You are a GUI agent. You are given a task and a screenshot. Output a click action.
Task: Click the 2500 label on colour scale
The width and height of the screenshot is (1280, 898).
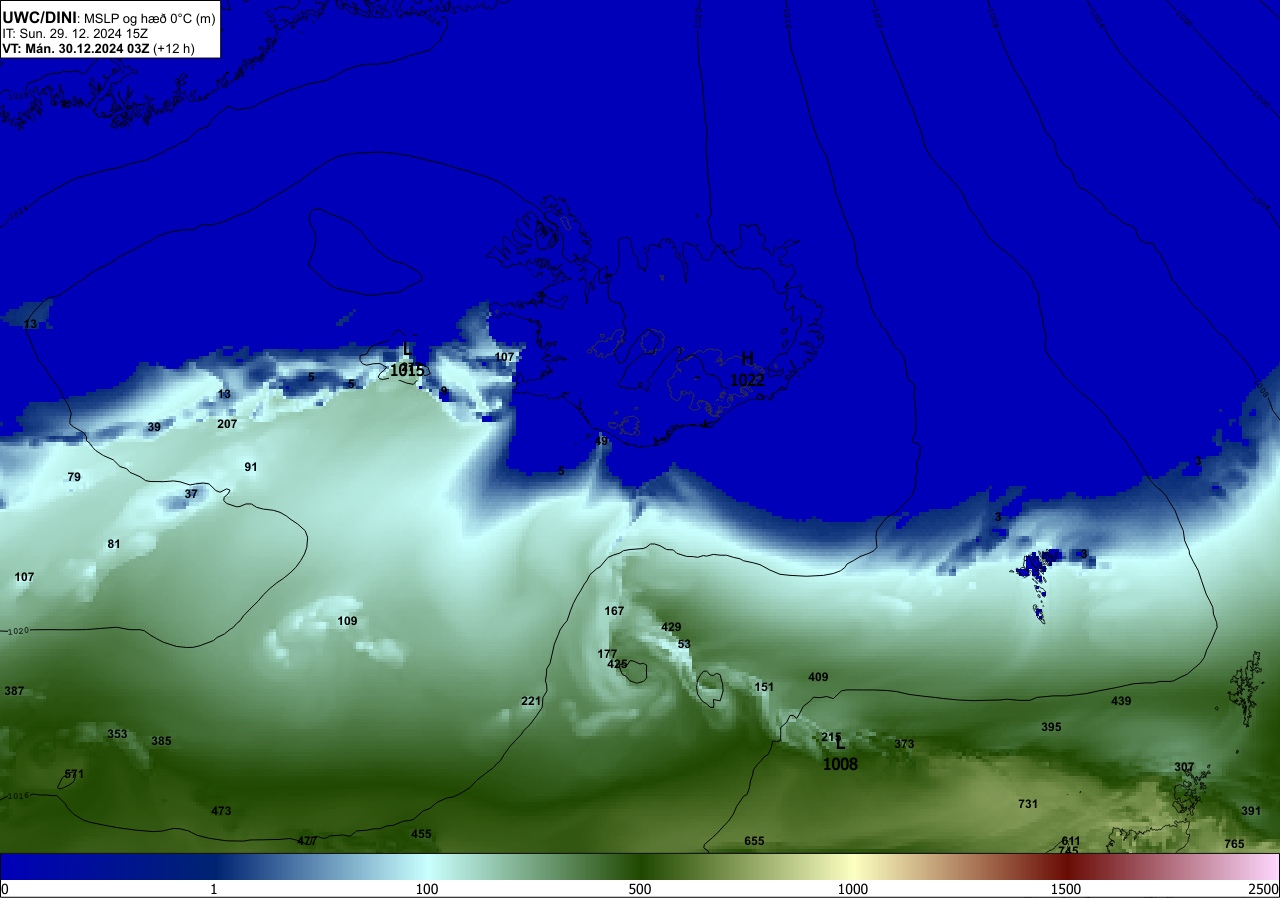(x=1262, y=889)
